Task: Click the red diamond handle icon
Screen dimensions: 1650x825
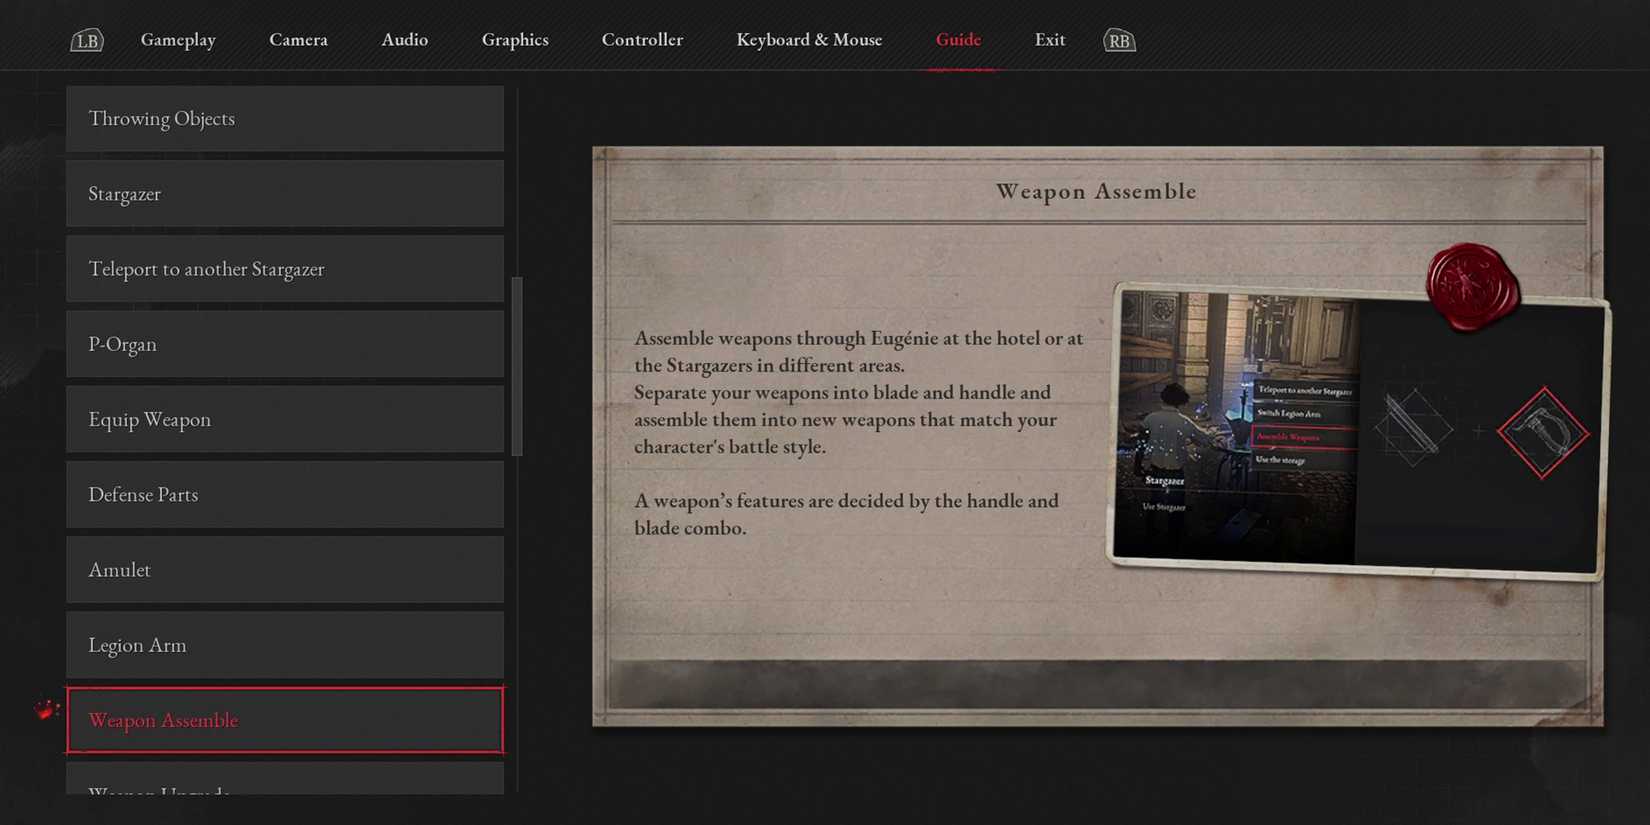Action: pos(1542,432)
